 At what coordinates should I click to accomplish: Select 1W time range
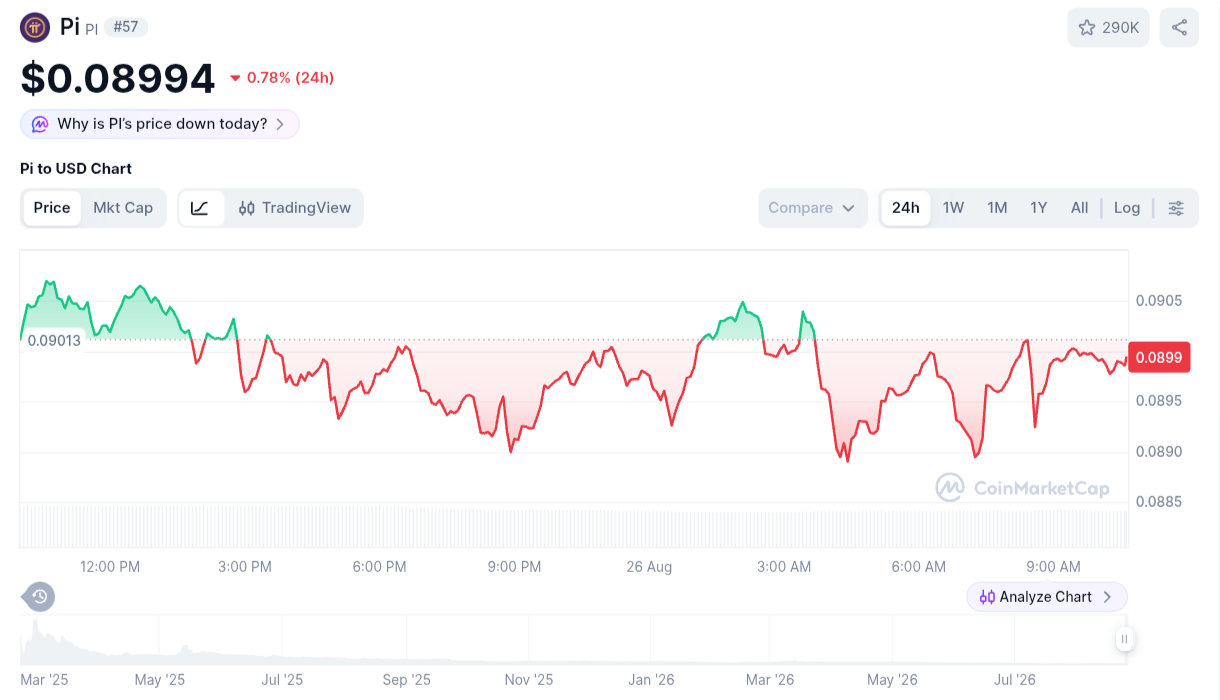click(953, 208)
